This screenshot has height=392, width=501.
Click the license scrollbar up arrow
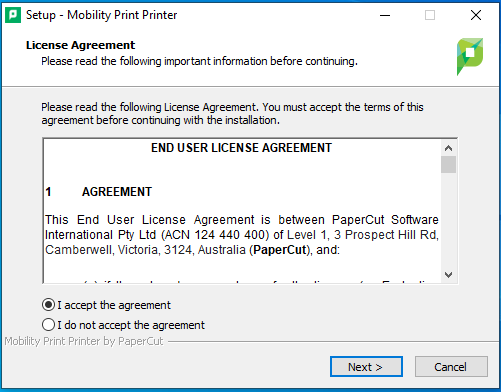[x=448, y=148]
